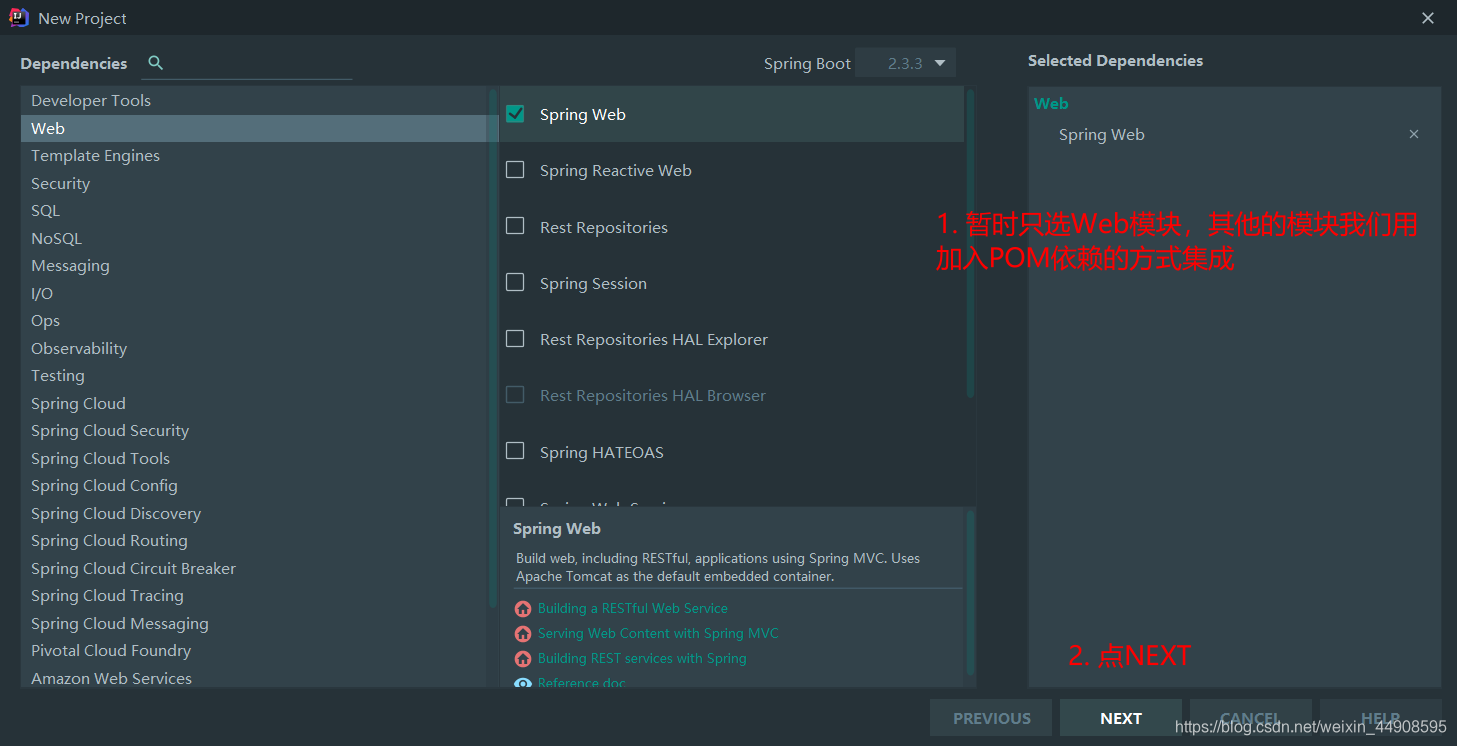Choose Spring Cloud Messaging category

click(255, 623)
